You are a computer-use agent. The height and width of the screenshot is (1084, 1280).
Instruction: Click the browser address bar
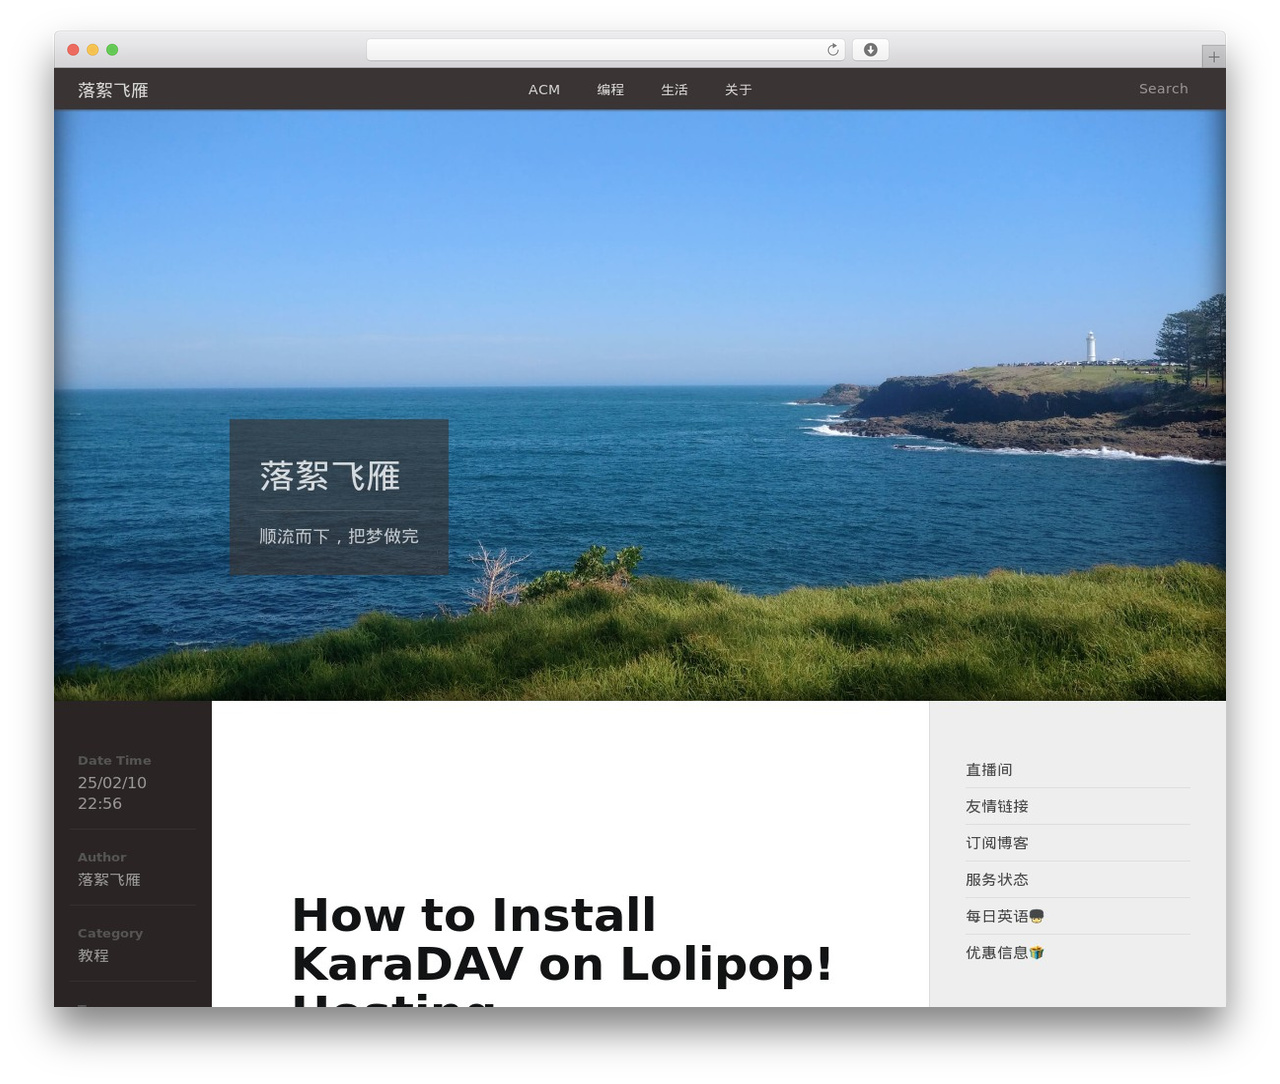[x=605, y=50]
